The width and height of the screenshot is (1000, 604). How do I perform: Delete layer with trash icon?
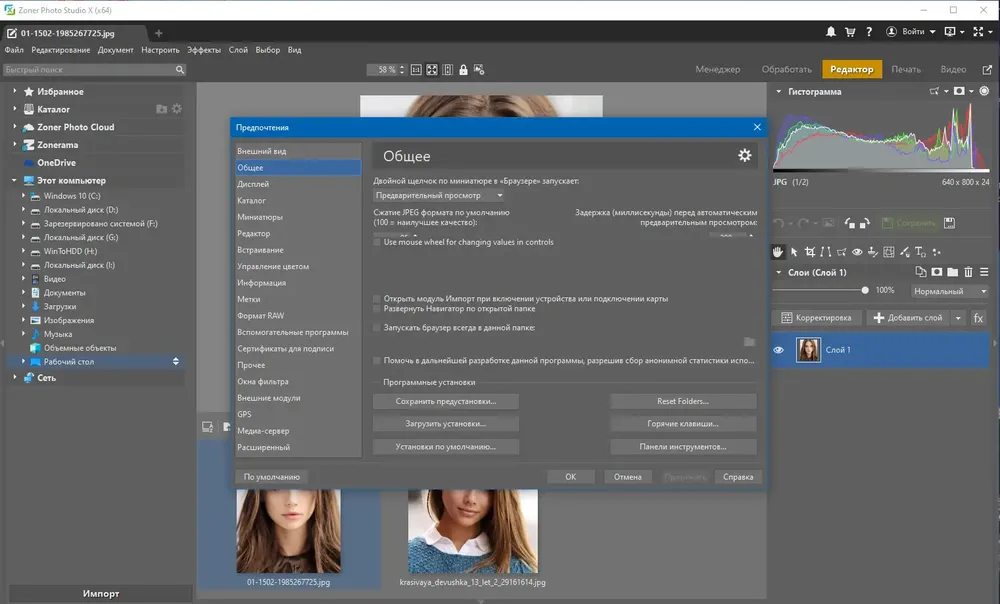(968, 272)
